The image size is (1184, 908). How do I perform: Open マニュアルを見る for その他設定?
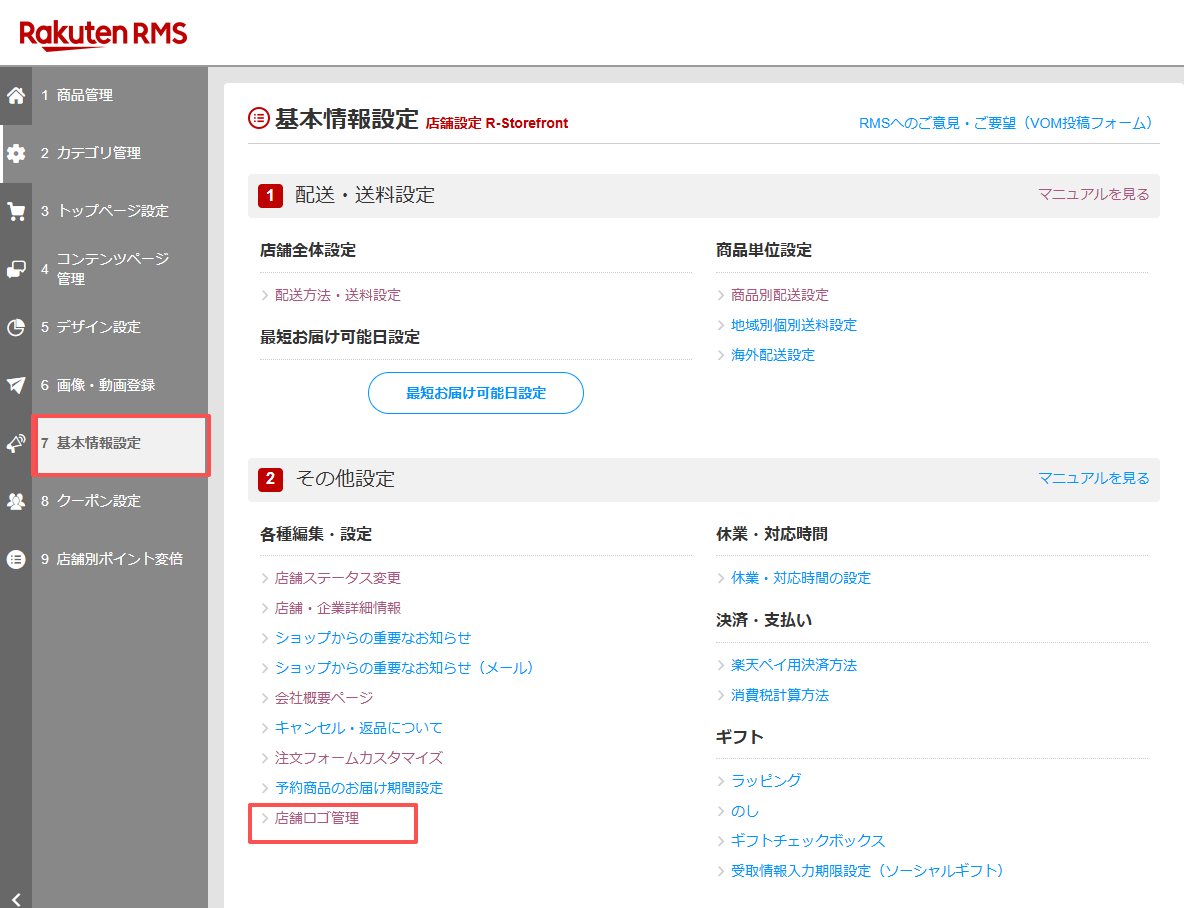pos(1093,478)
